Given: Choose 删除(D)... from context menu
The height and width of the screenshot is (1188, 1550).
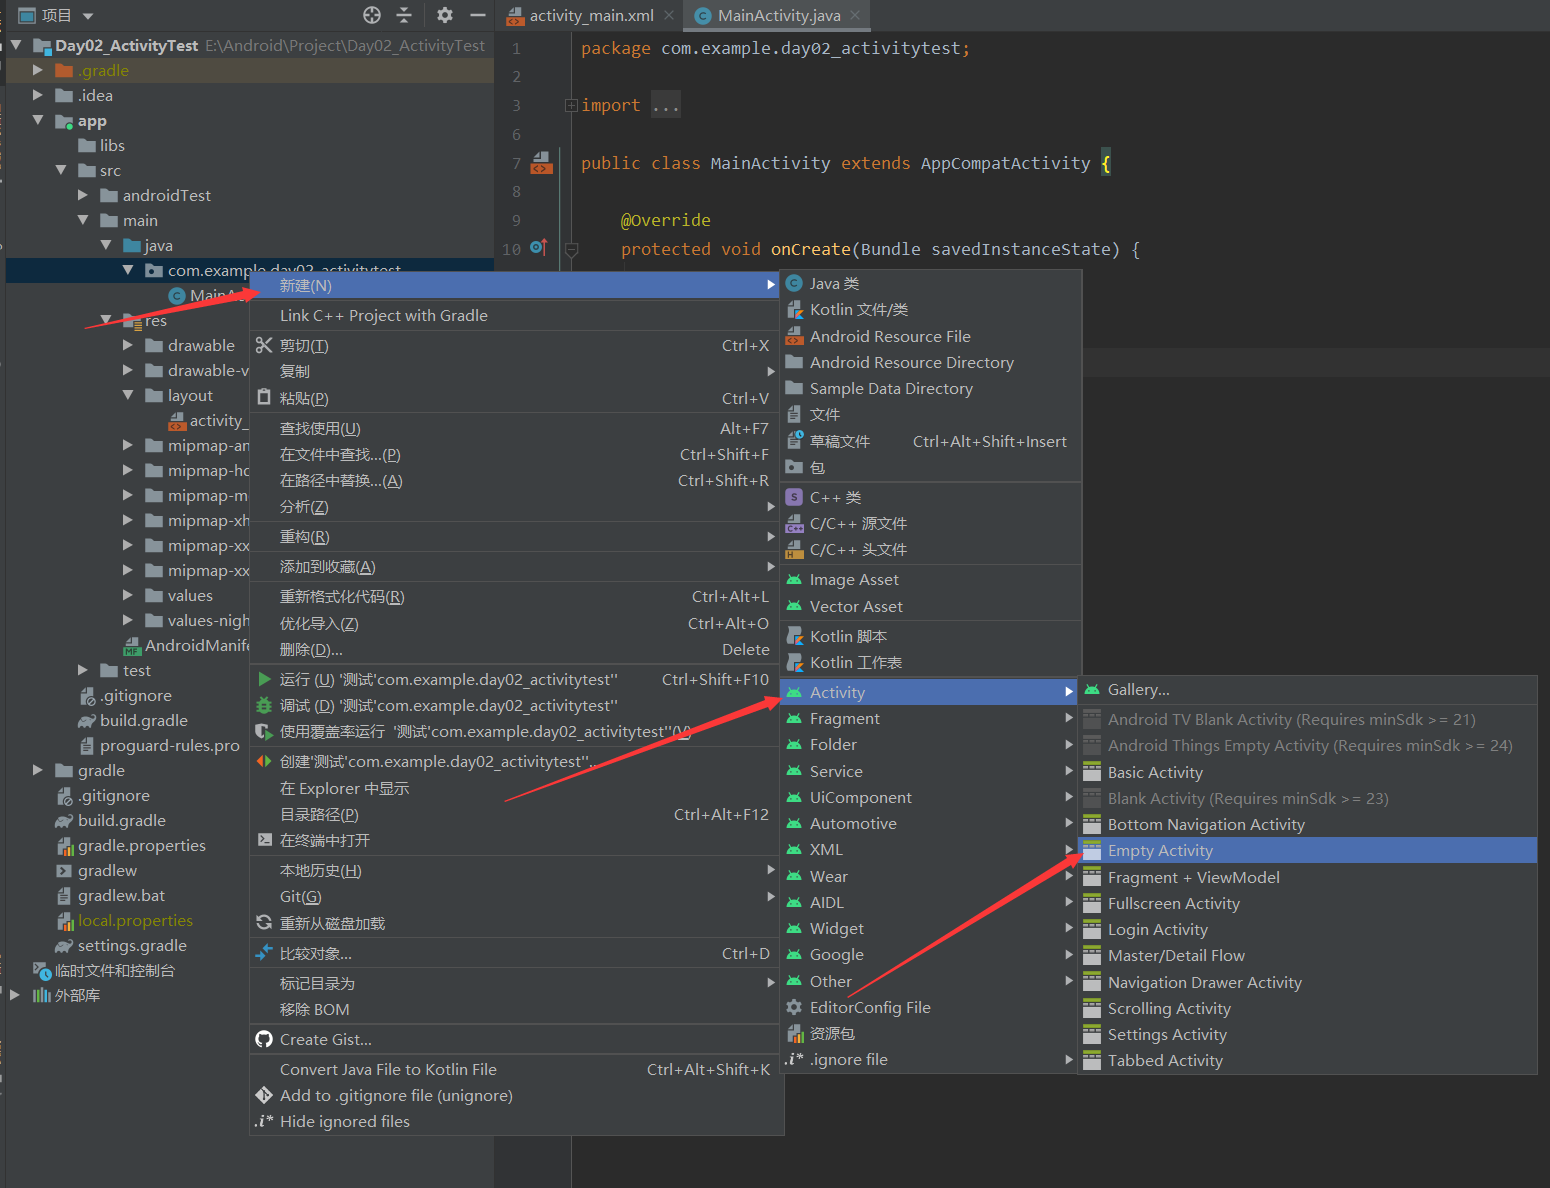Looking at the screenshot, I should coord(514,649).
